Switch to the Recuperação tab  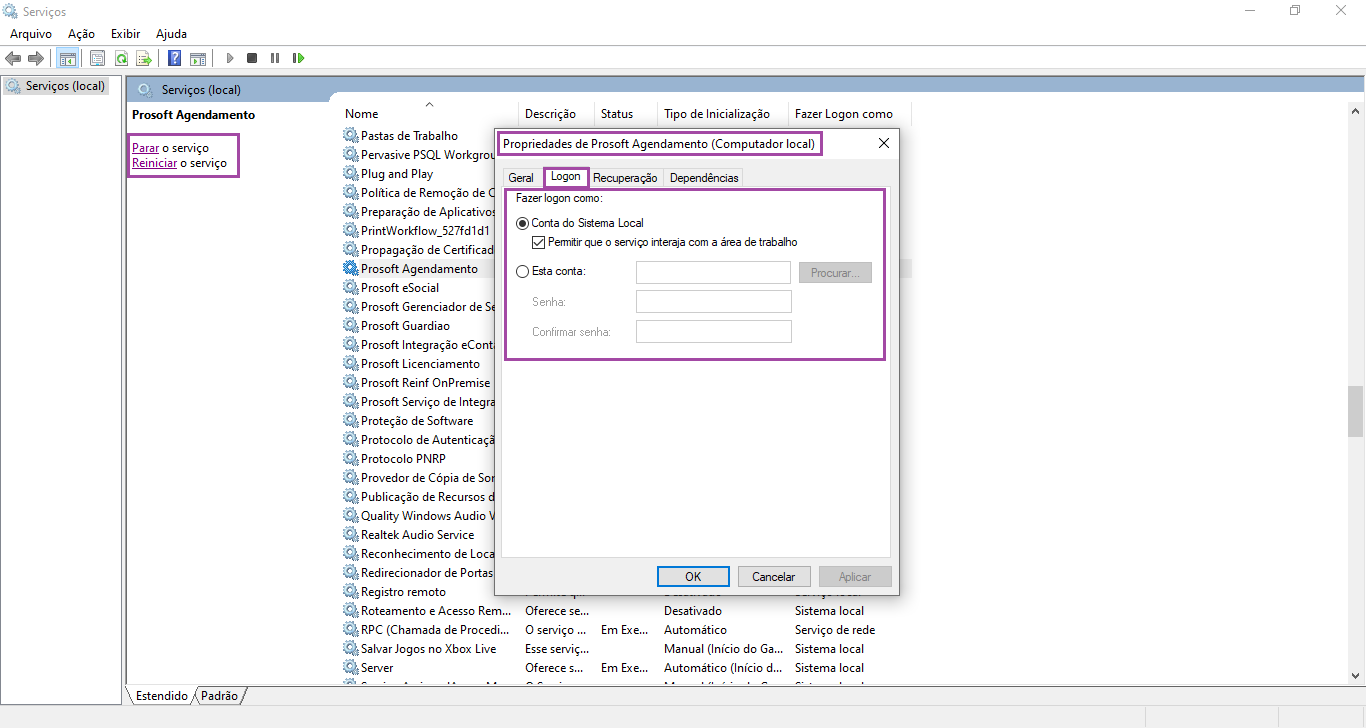tap(625, 178)
